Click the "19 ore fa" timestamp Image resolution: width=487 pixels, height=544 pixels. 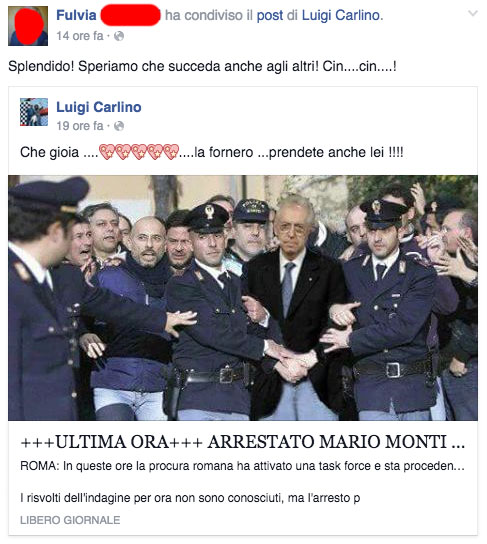pos(80,126)
